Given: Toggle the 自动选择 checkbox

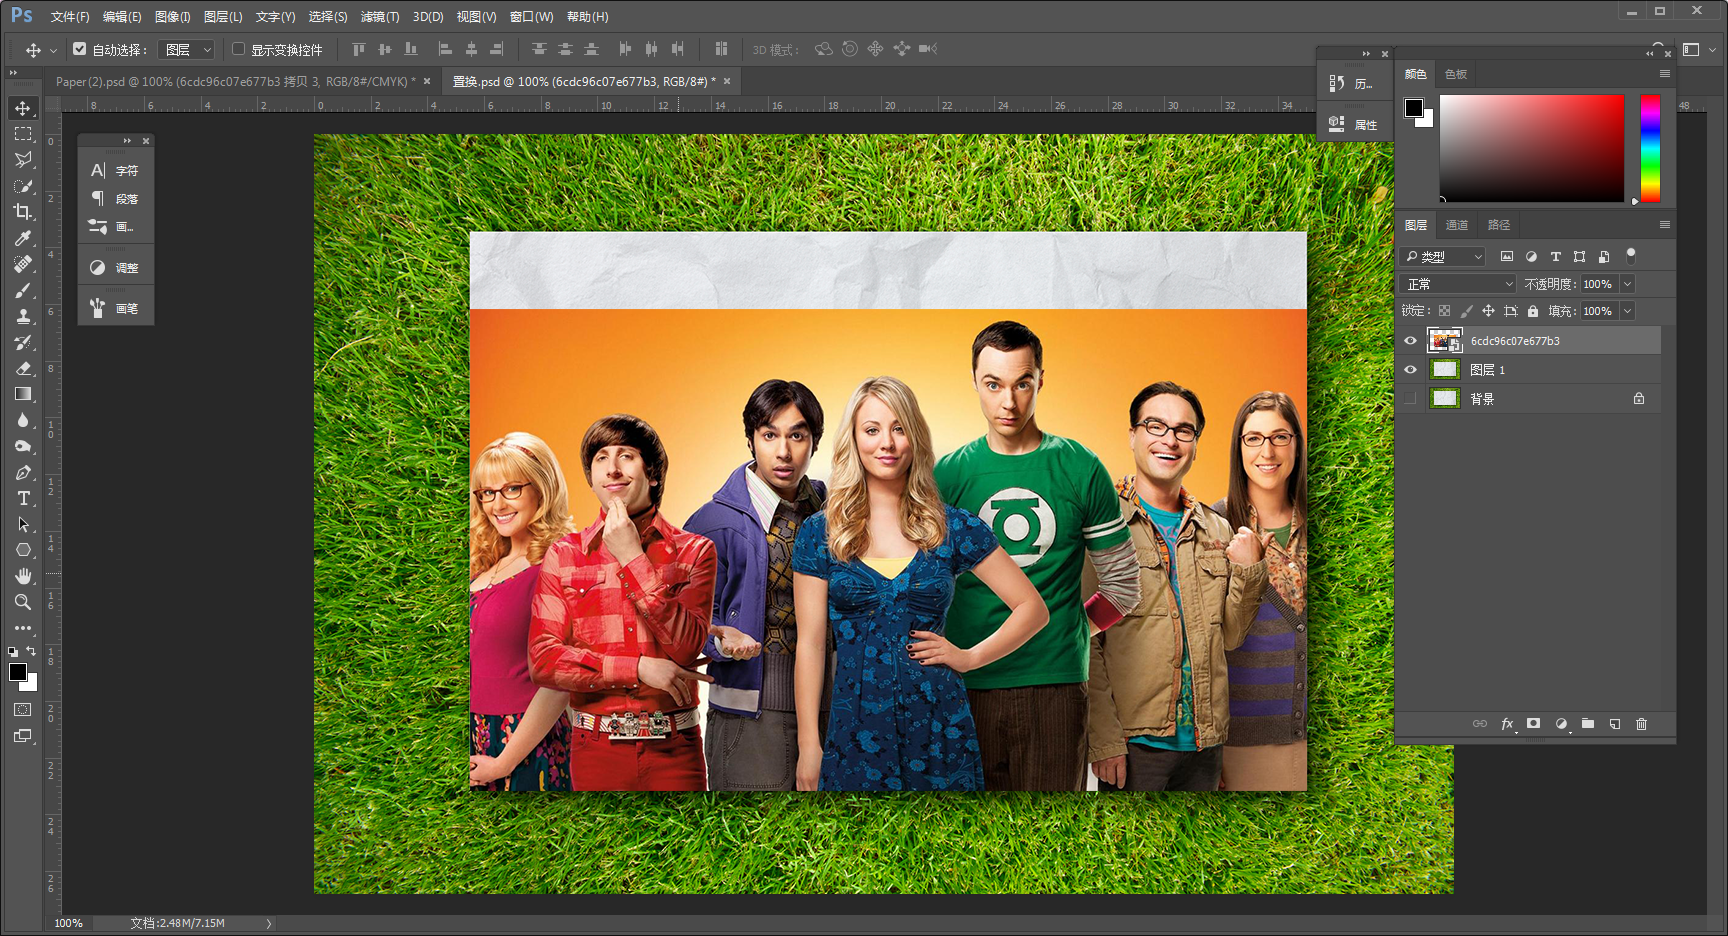Looking at the screenshot, I should pos(80,48).
